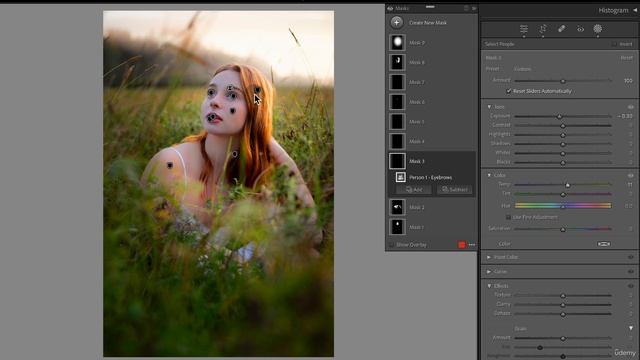Image resolution: width=640 pixels, height=360 pixels.
Task: Collapse the Effects section triangle
Action: [489, 286]
